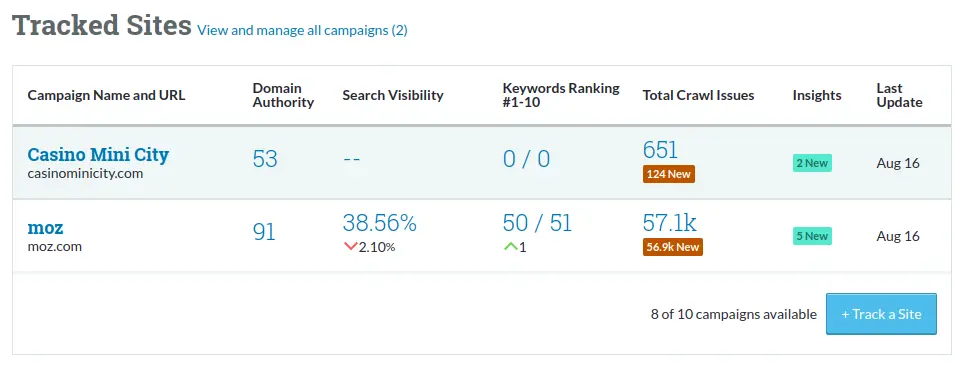Image resolution: width=955 pixels, height=367 pixels.
Task: Open moz keywords ranking 50 / 51
Action: pos(537,223)
